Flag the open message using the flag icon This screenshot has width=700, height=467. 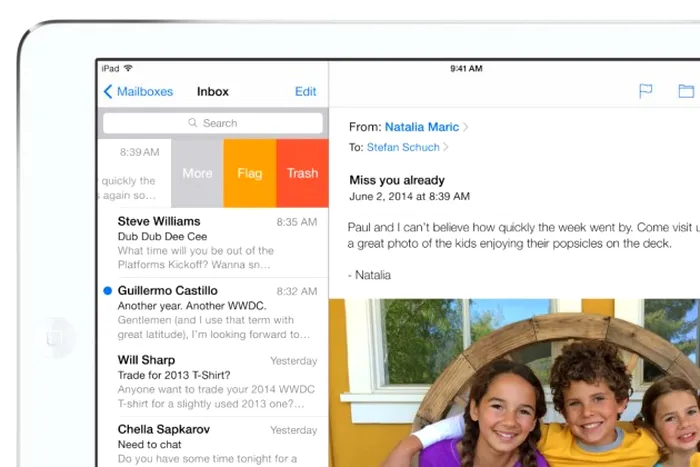click(x=646, y=91)
